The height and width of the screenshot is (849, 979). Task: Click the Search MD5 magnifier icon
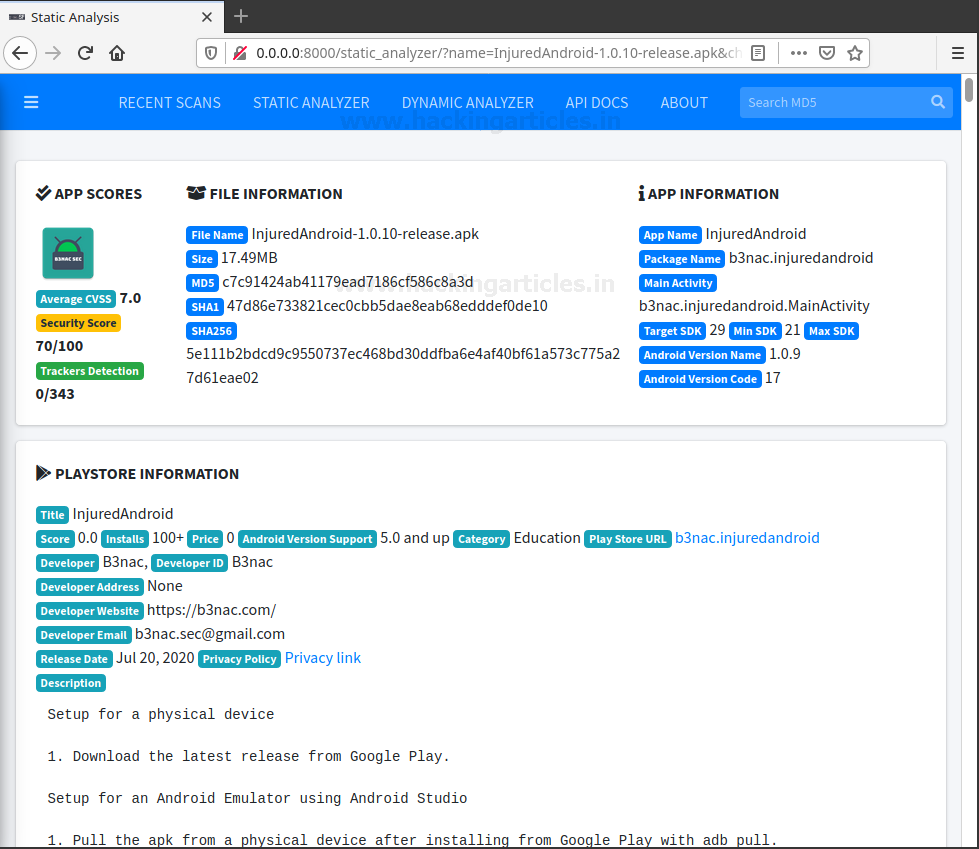point(938,102)
